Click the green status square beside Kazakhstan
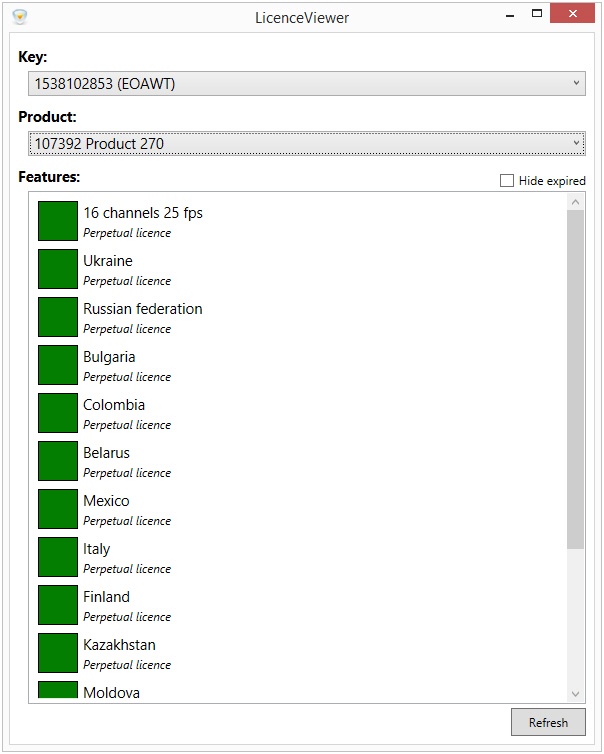This screenshot has height=754, width=604. pyautogui.click(x=58, y=653)
